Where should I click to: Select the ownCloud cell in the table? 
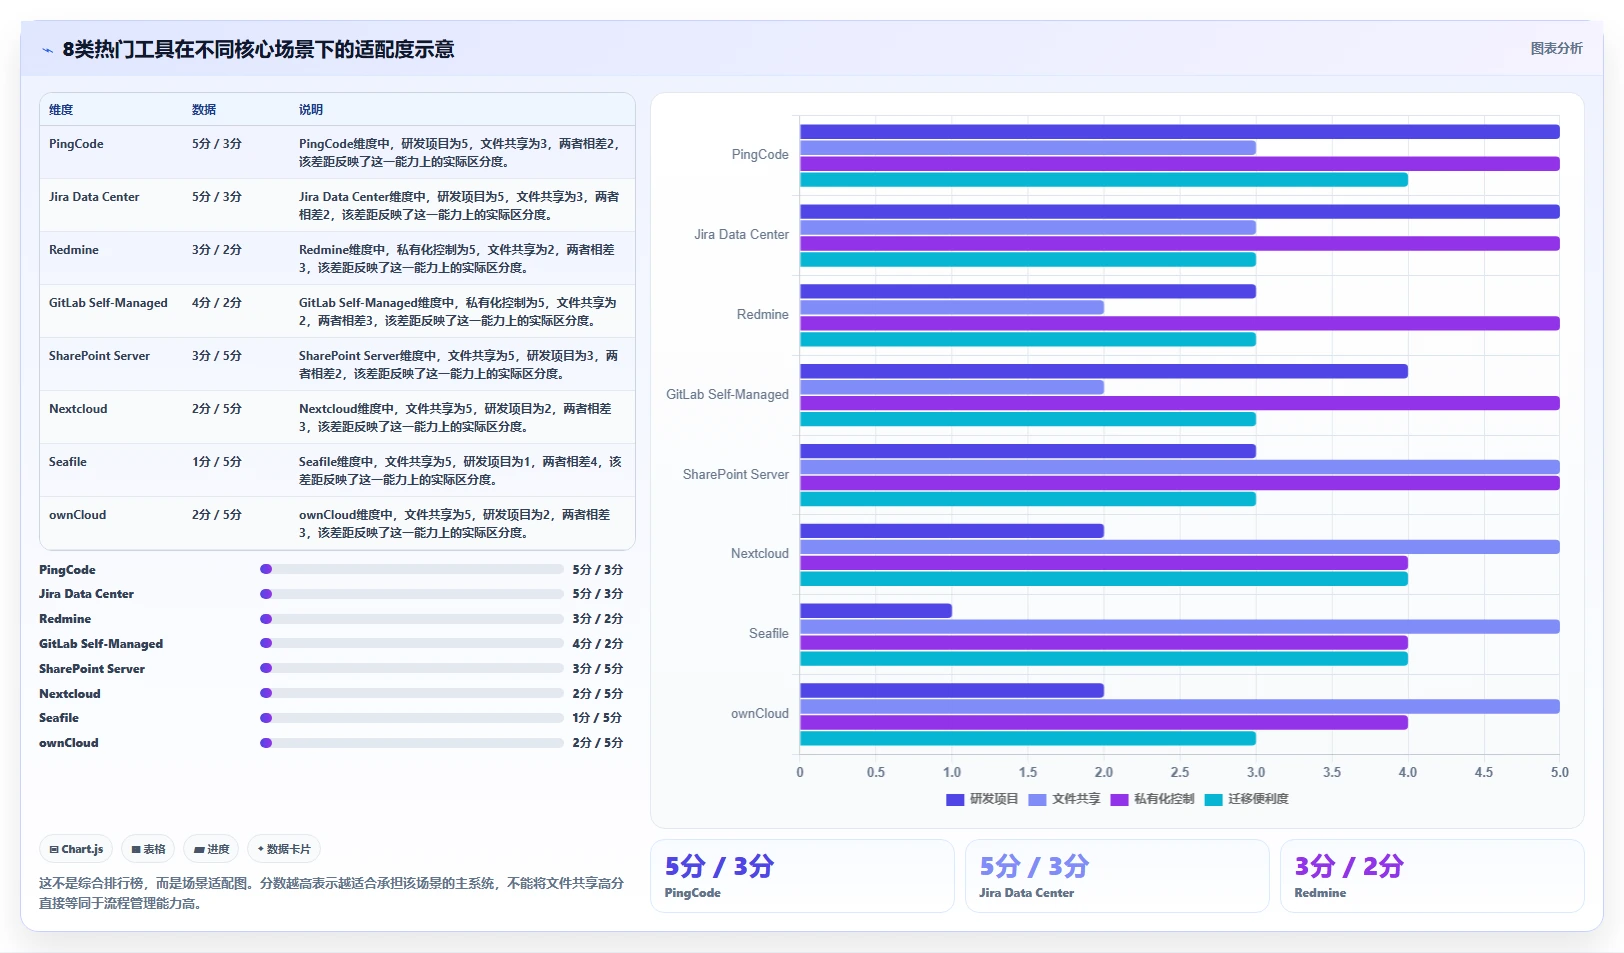pyautogui.click(x=77, y=515)
